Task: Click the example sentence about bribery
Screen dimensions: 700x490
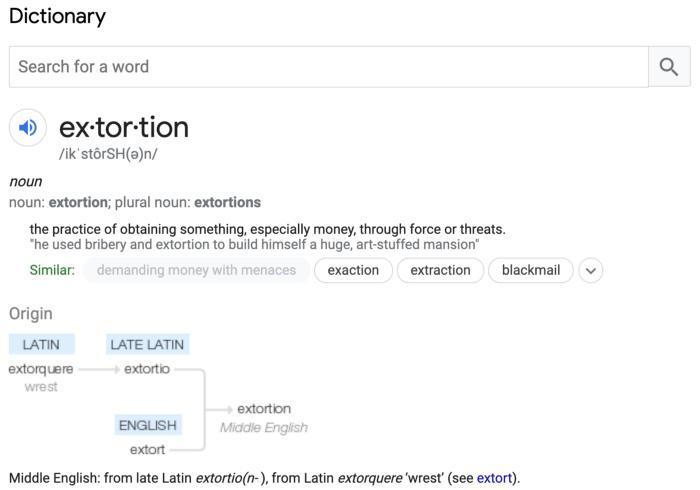Action: click(254, 244)
